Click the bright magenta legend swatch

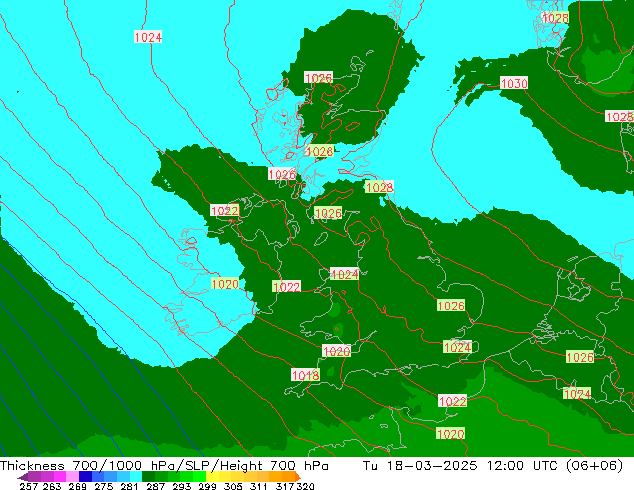click(x=60, y=476)
